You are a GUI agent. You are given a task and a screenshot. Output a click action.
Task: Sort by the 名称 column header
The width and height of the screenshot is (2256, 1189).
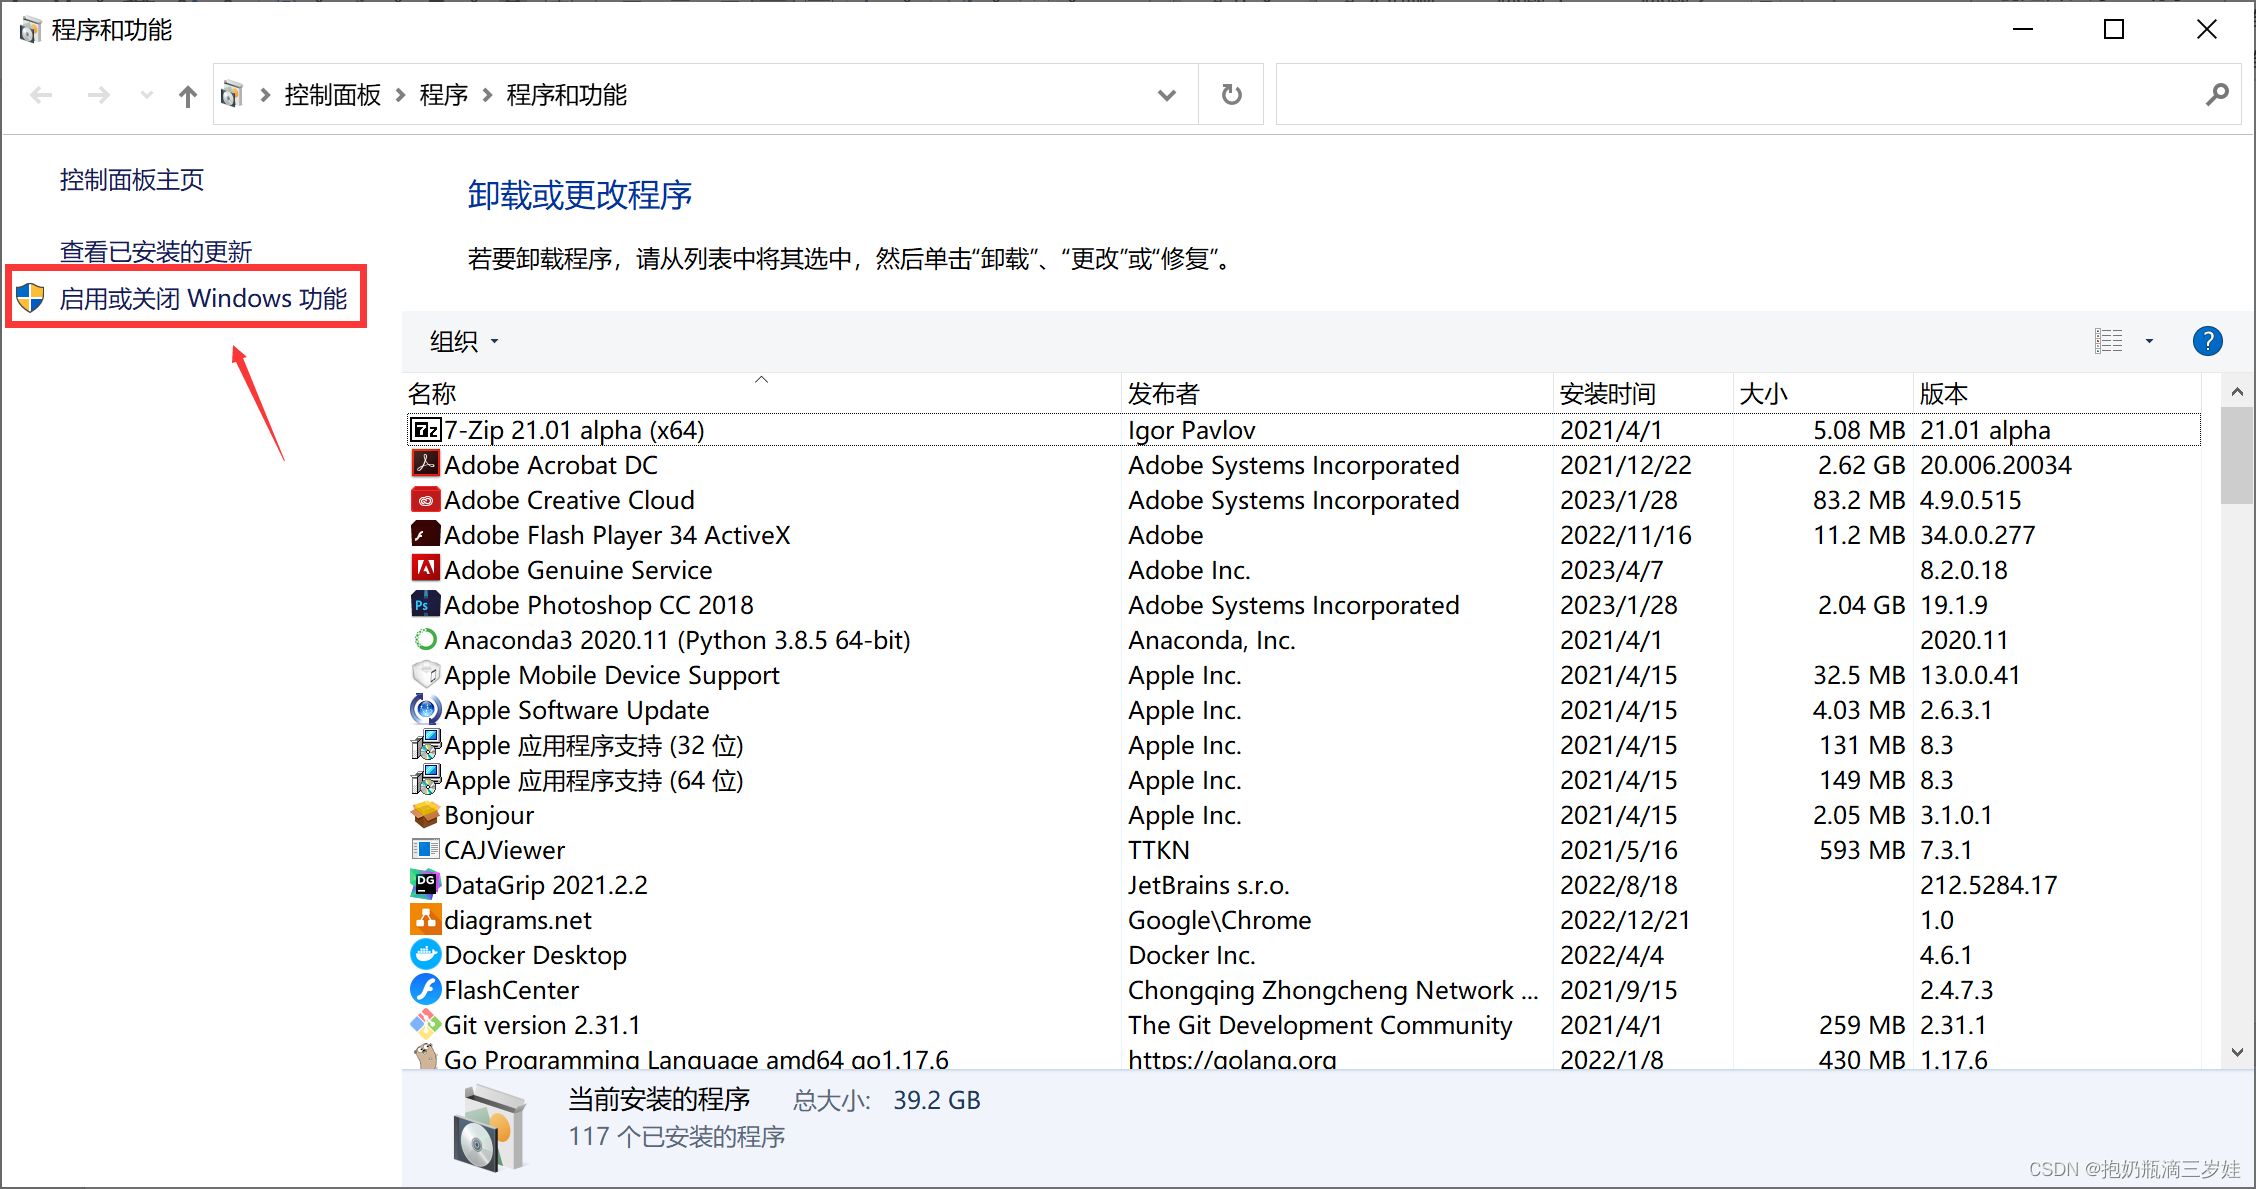pyautogui.click(x=762, y=393)
